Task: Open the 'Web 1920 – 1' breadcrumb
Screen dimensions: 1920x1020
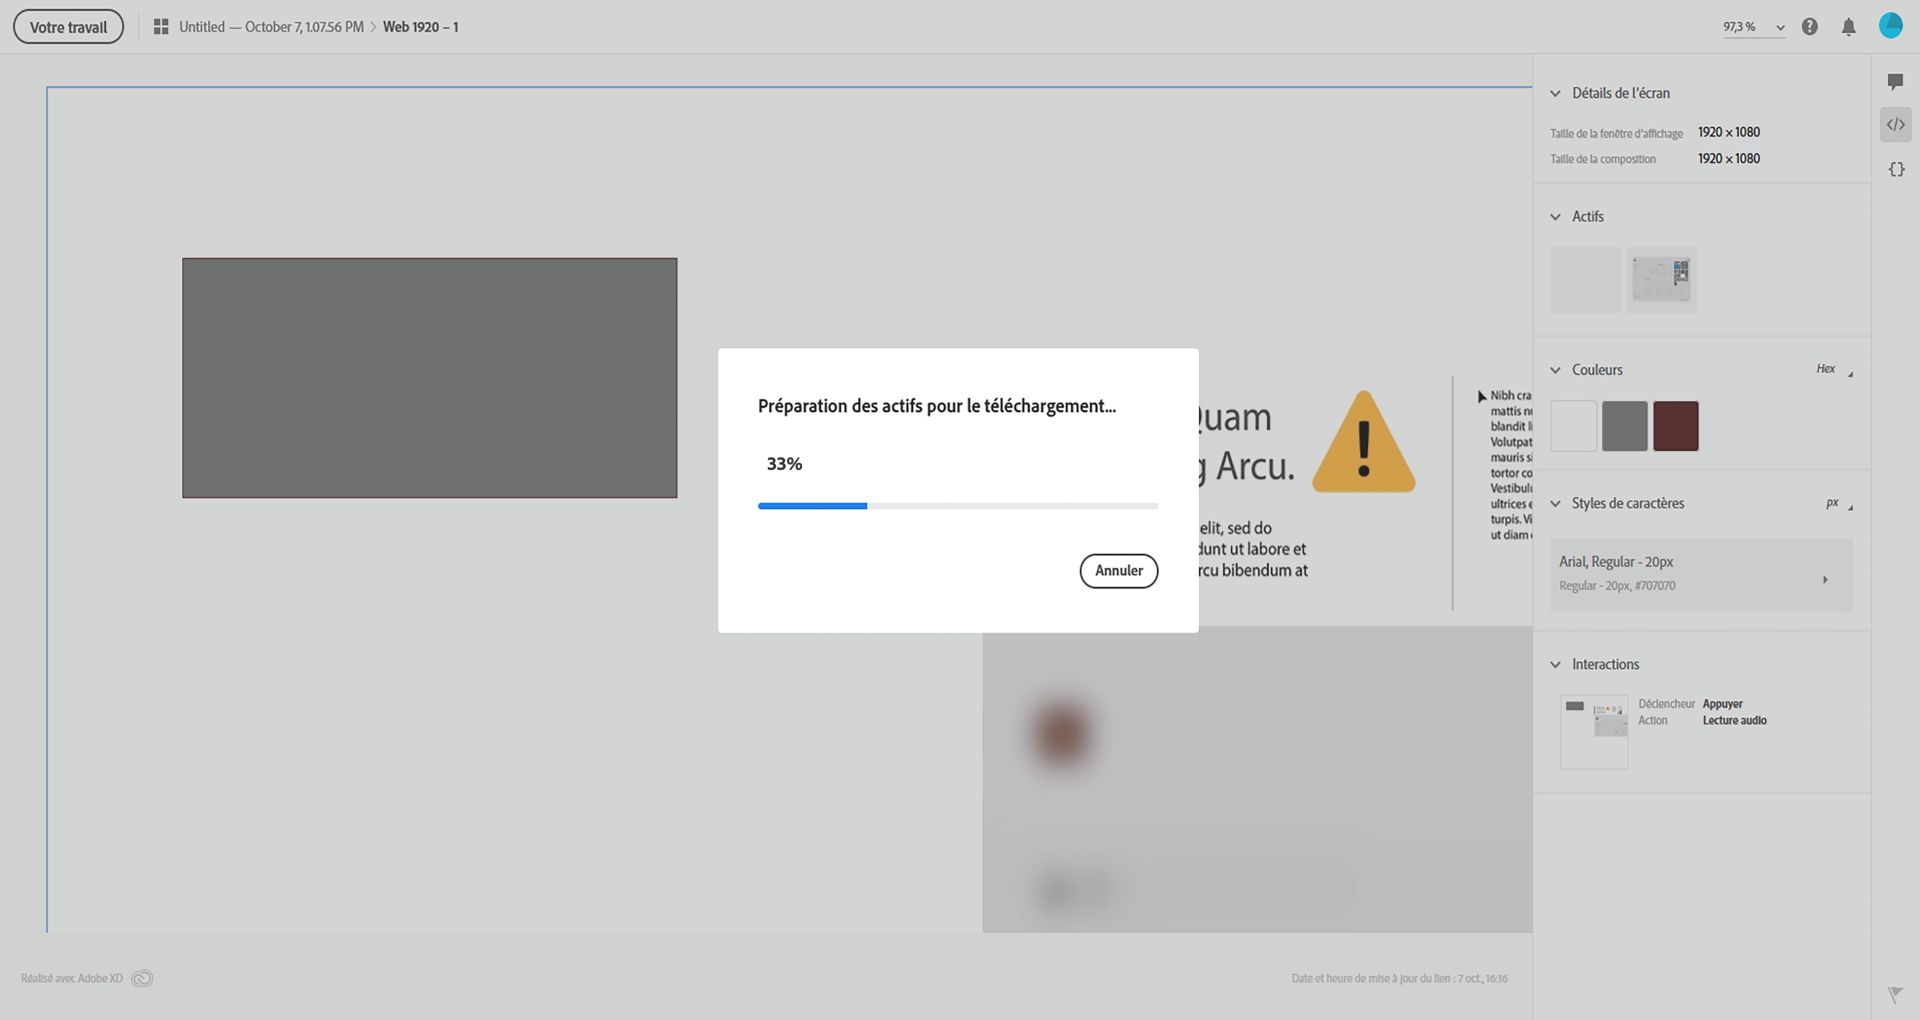Action: pos(421,27)
